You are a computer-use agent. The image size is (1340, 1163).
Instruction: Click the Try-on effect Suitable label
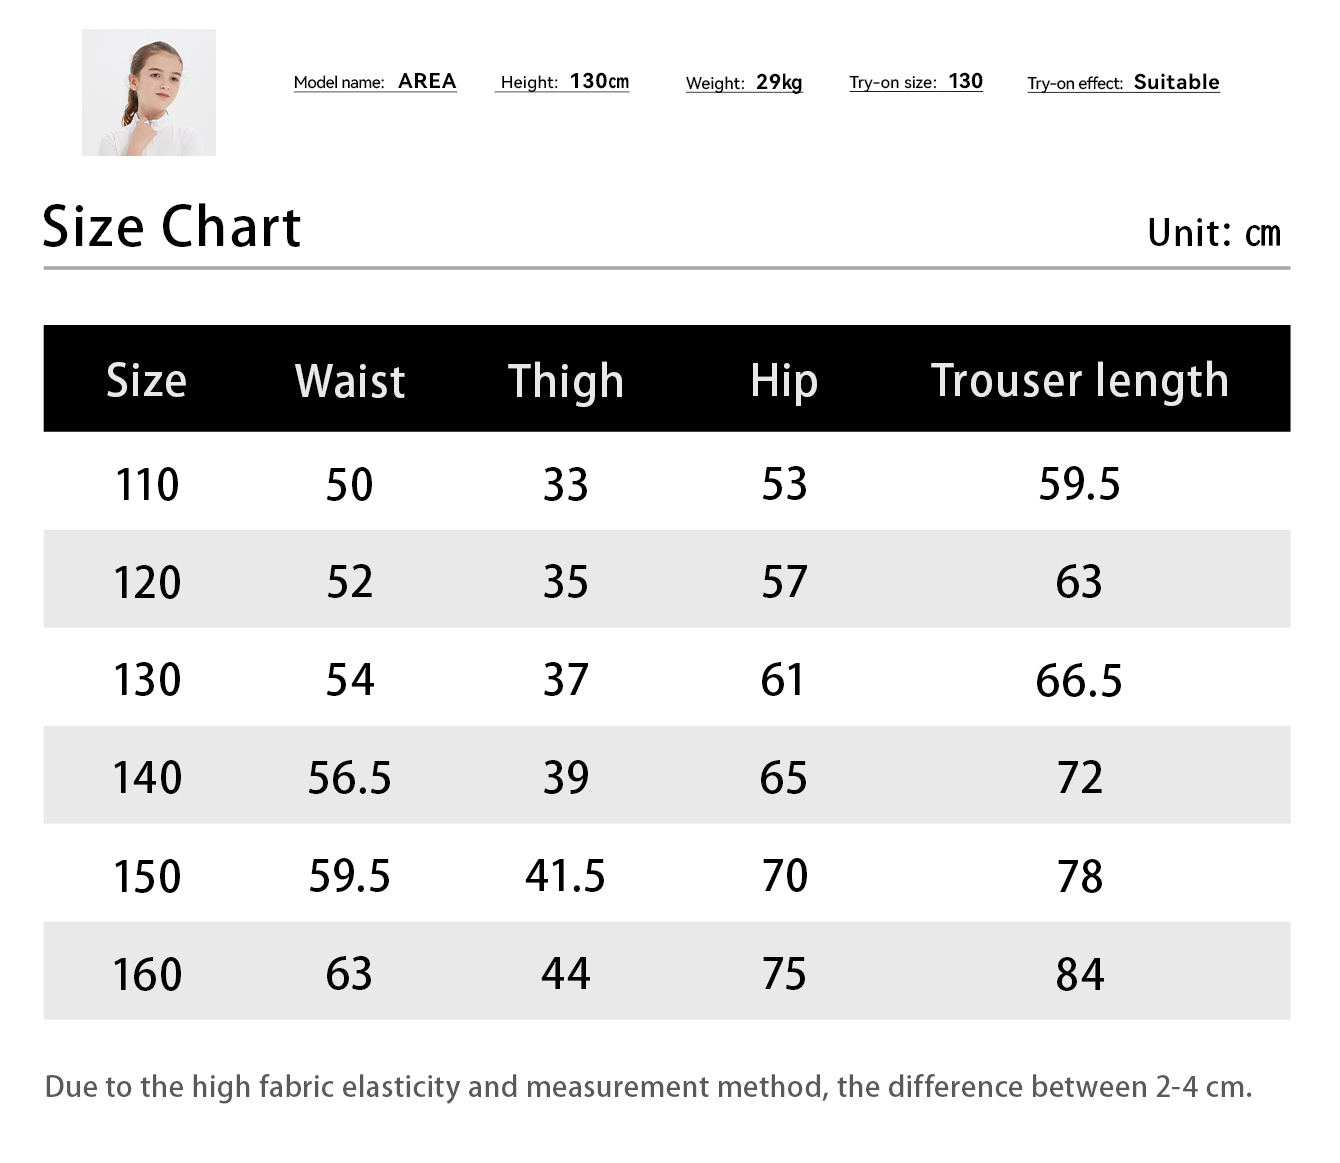point(1123,83)
